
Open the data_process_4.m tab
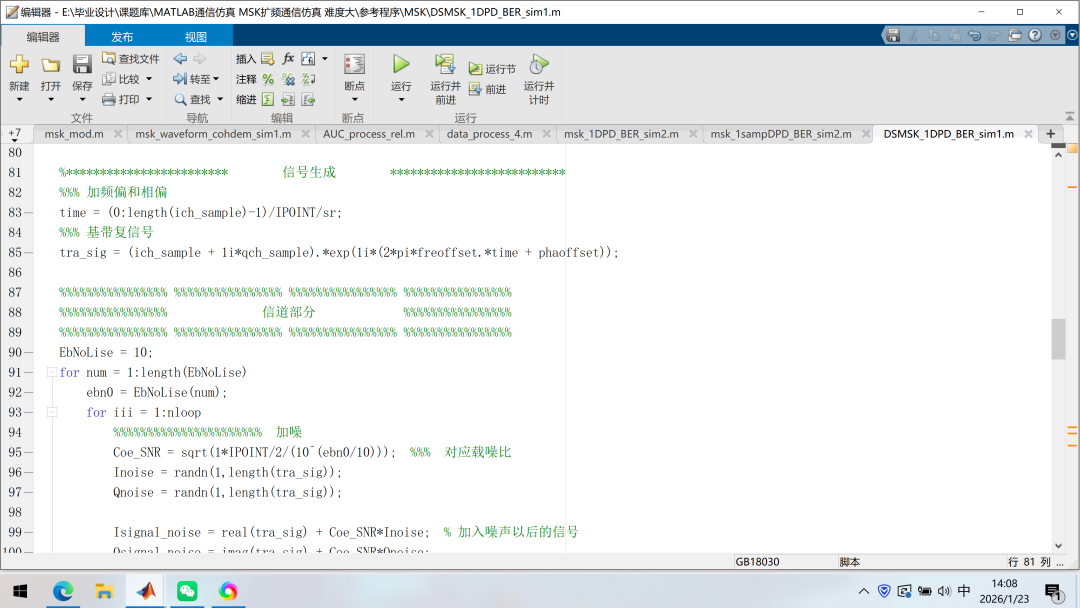tap(489, 134)
